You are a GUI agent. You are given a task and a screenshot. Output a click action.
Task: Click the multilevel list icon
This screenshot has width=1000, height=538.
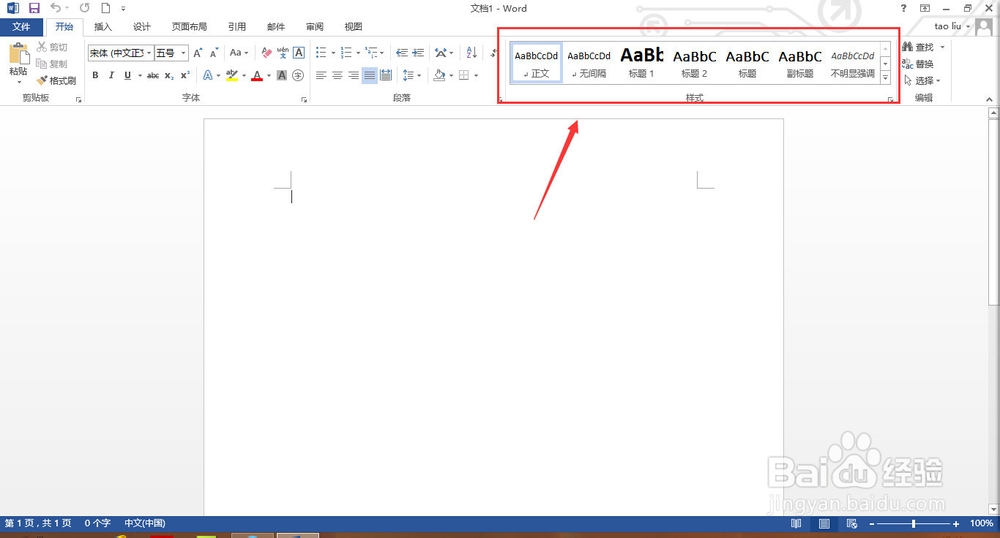371,53
